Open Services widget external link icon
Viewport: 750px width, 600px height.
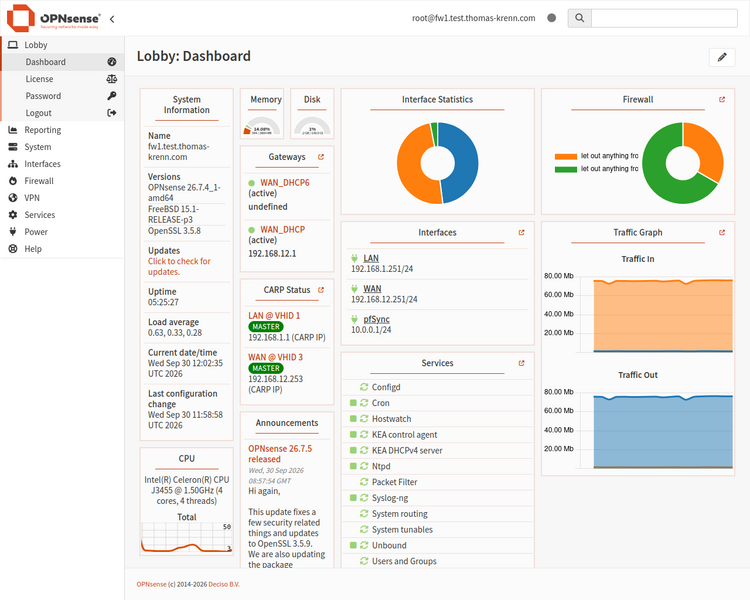521,363
